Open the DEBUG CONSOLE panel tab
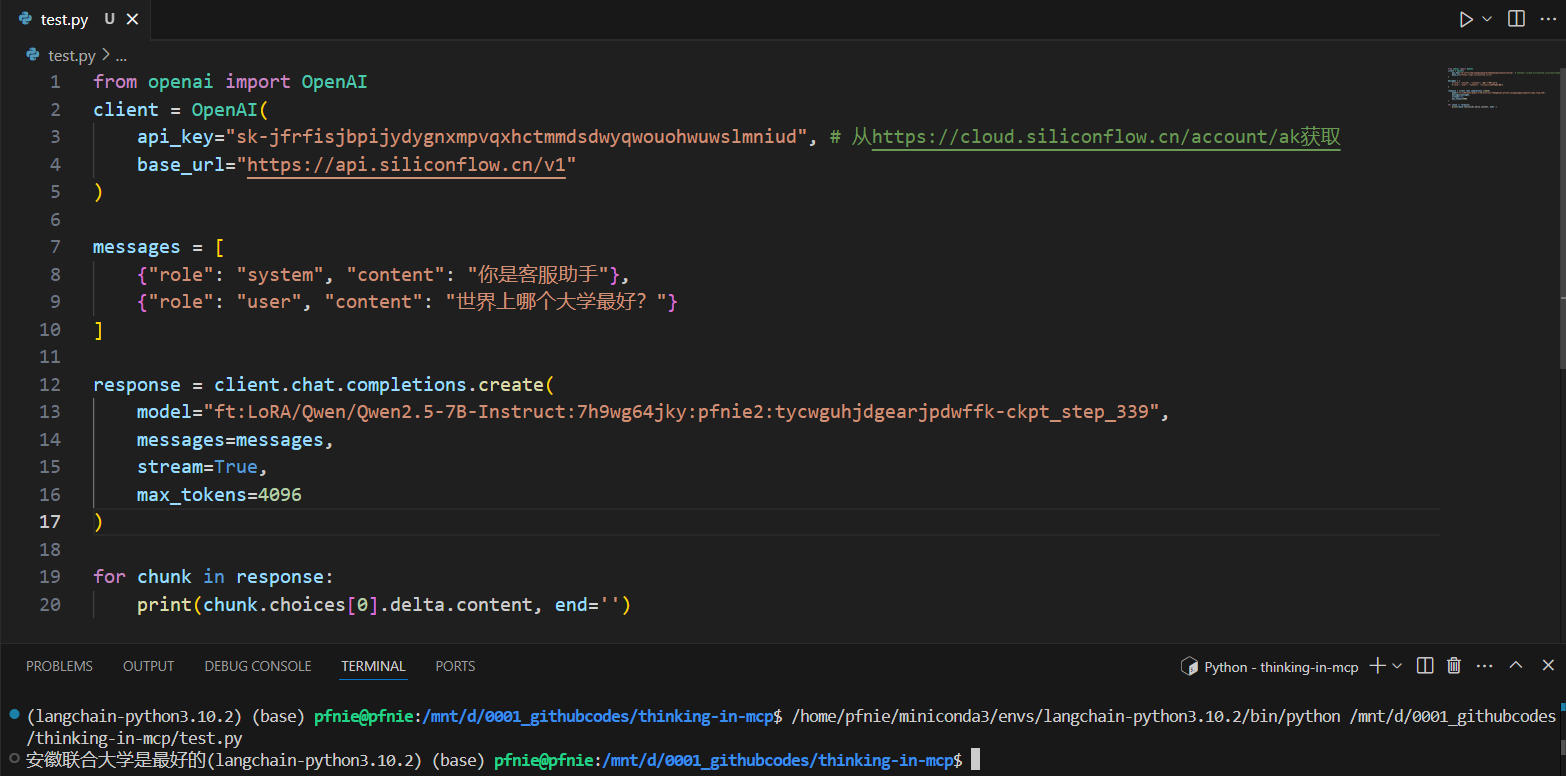 coord(258,666)
